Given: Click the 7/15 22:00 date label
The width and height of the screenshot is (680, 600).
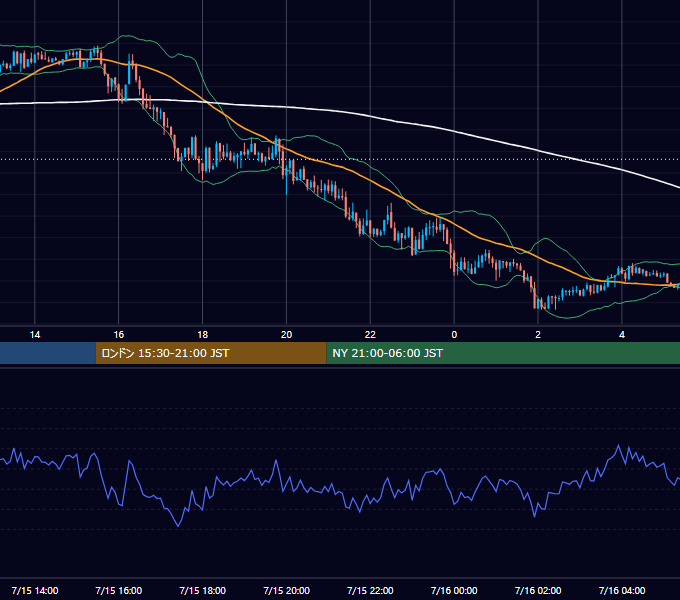Looking at the screenshot, I should pyautogui.click(x=370, y=590).
